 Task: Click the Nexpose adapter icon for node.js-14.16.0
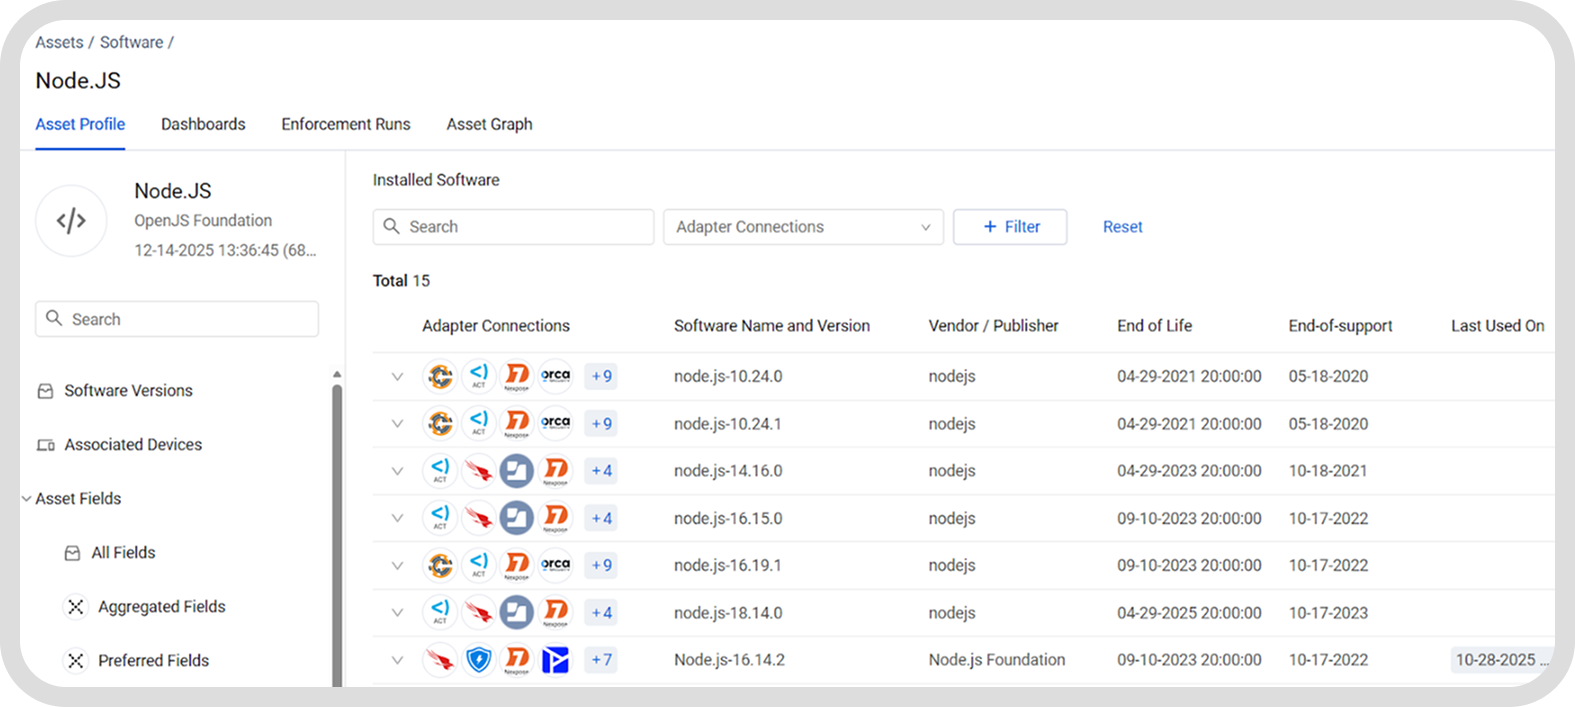tap(555, 471)
